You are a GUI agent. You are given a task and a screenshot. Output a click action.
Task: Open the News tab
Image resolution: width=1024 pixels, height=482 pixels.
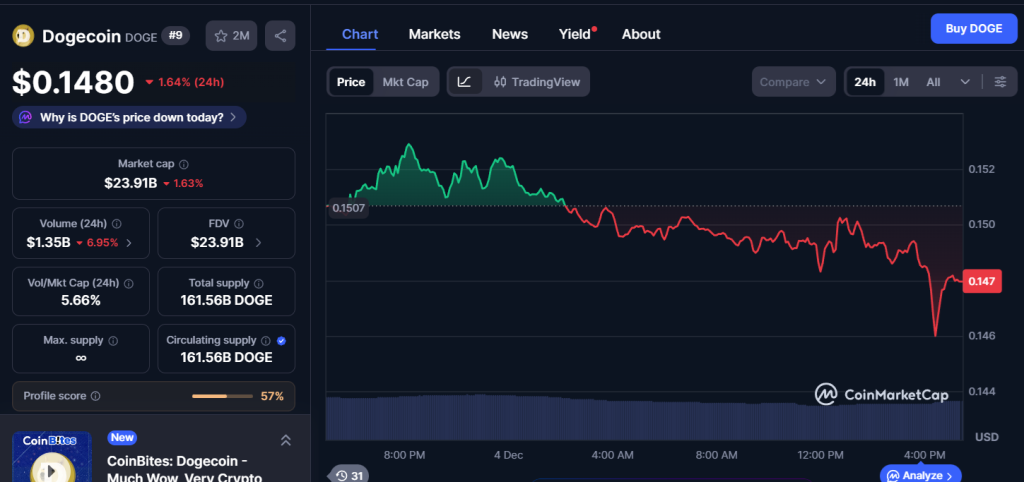(510, 34)
